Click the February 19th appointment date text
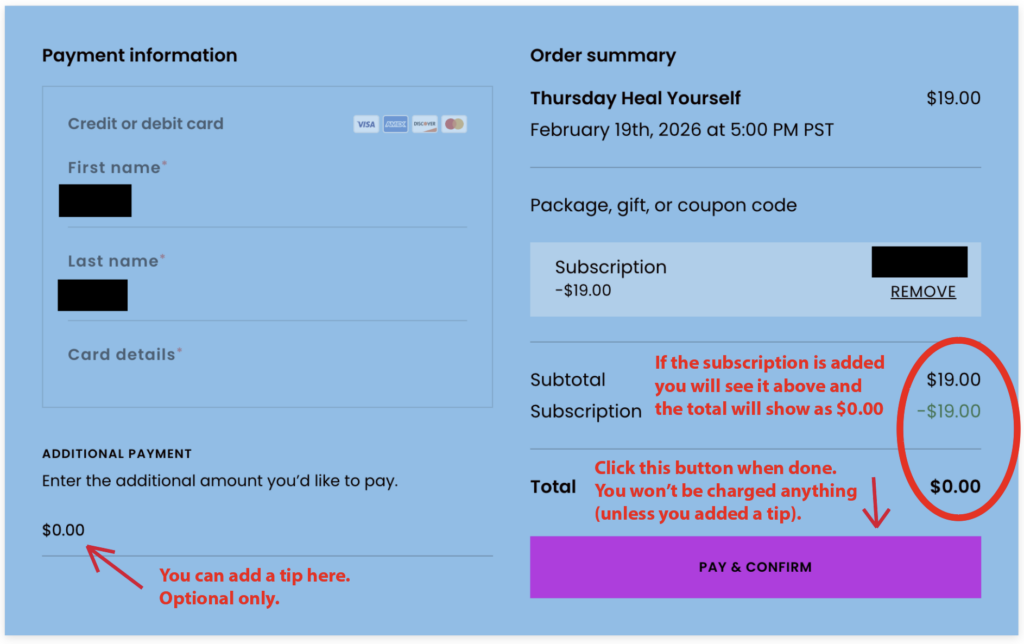The image size is (1024, 644). pos(681,130)
